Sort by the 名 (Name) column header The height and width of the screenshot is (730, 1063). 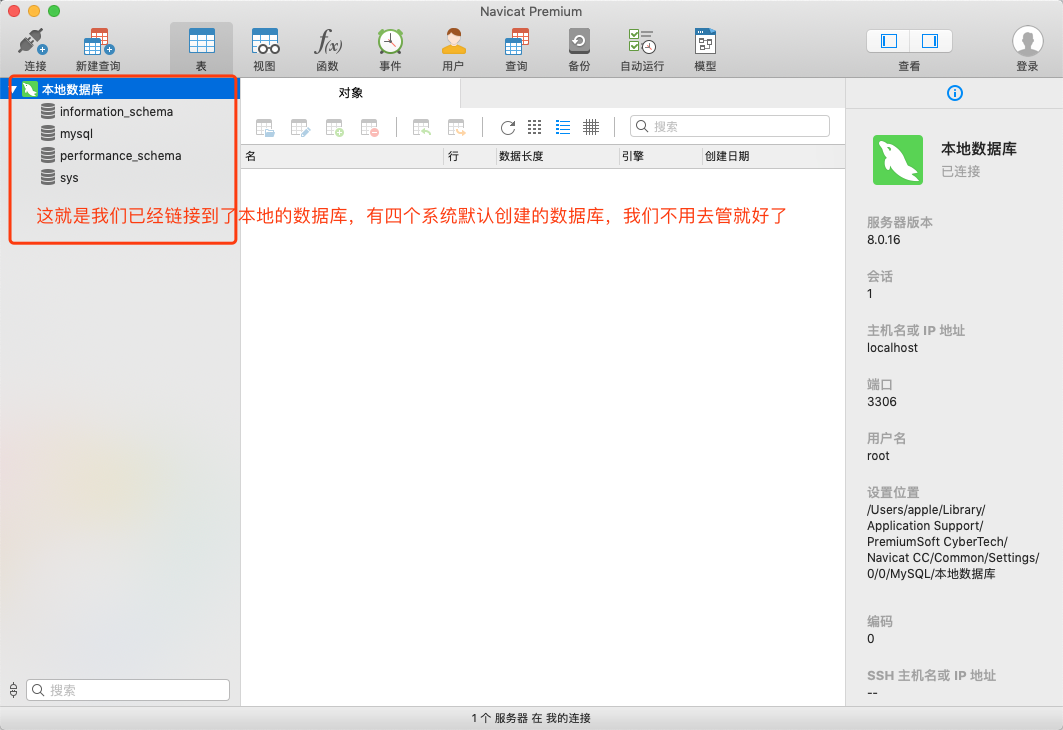click(342, 157)
